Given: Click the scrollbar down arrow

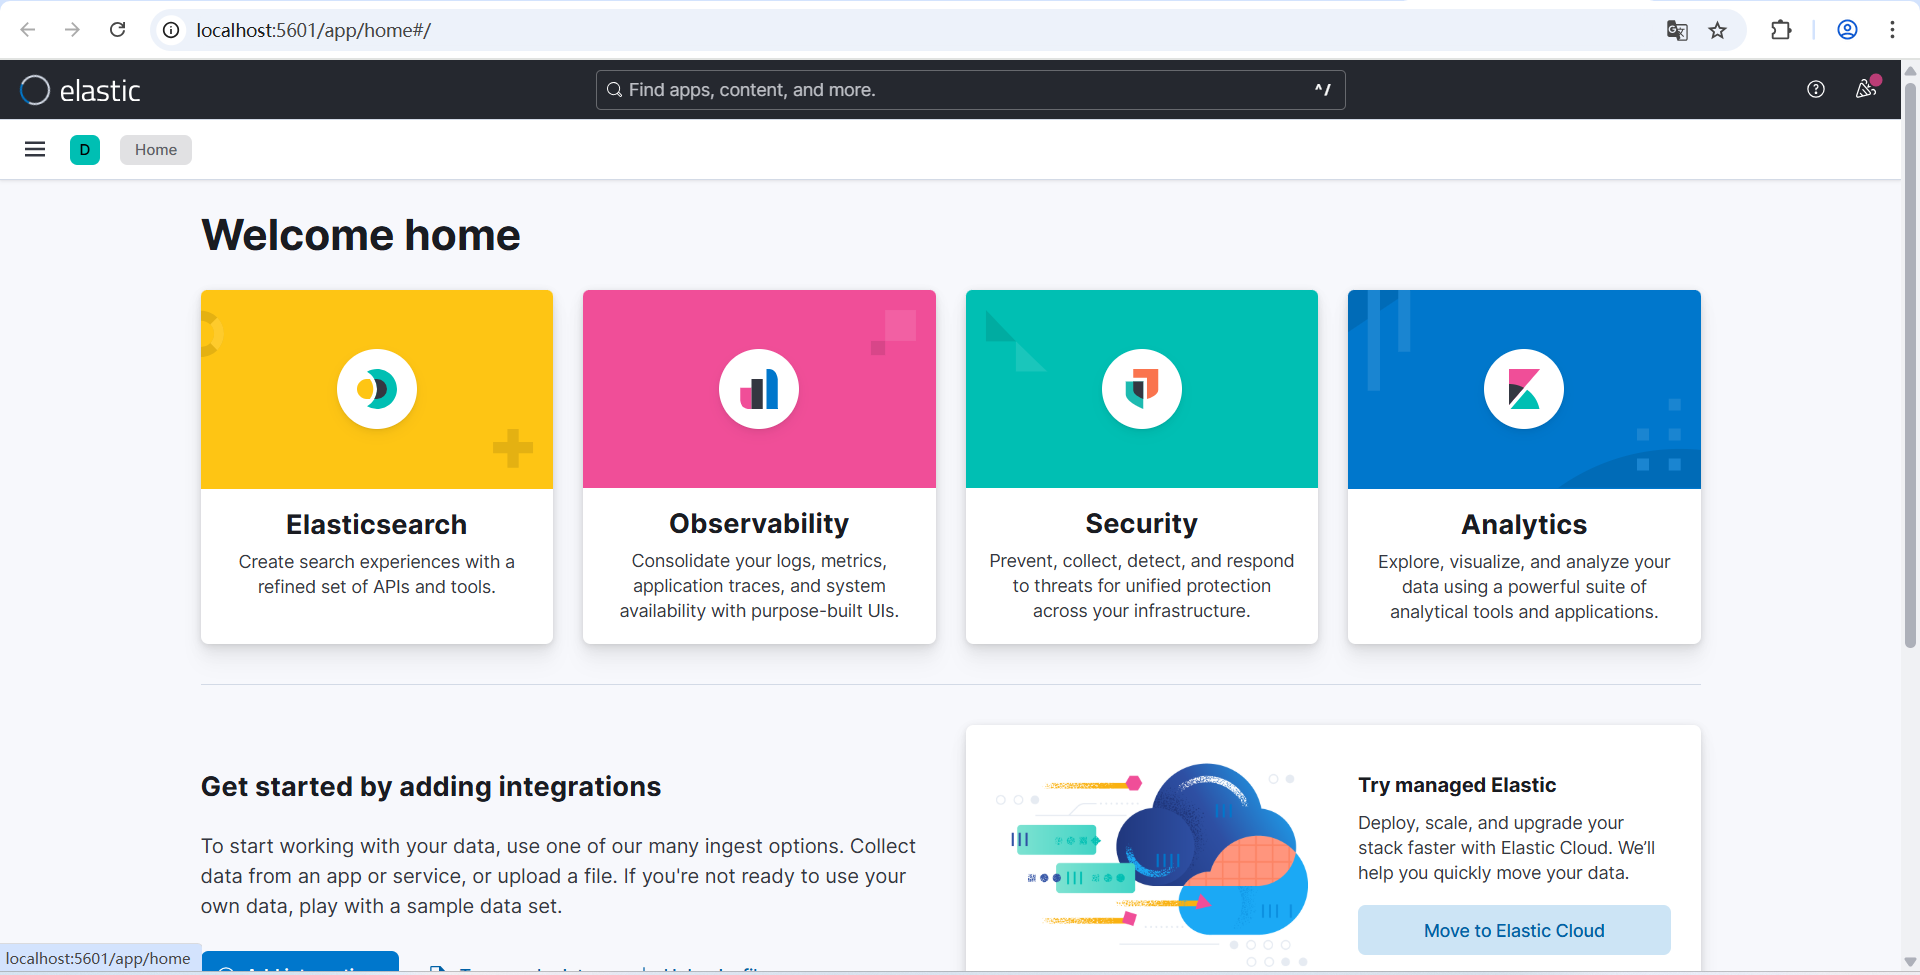Looking at the screenshot, I should click(1910, 962).
